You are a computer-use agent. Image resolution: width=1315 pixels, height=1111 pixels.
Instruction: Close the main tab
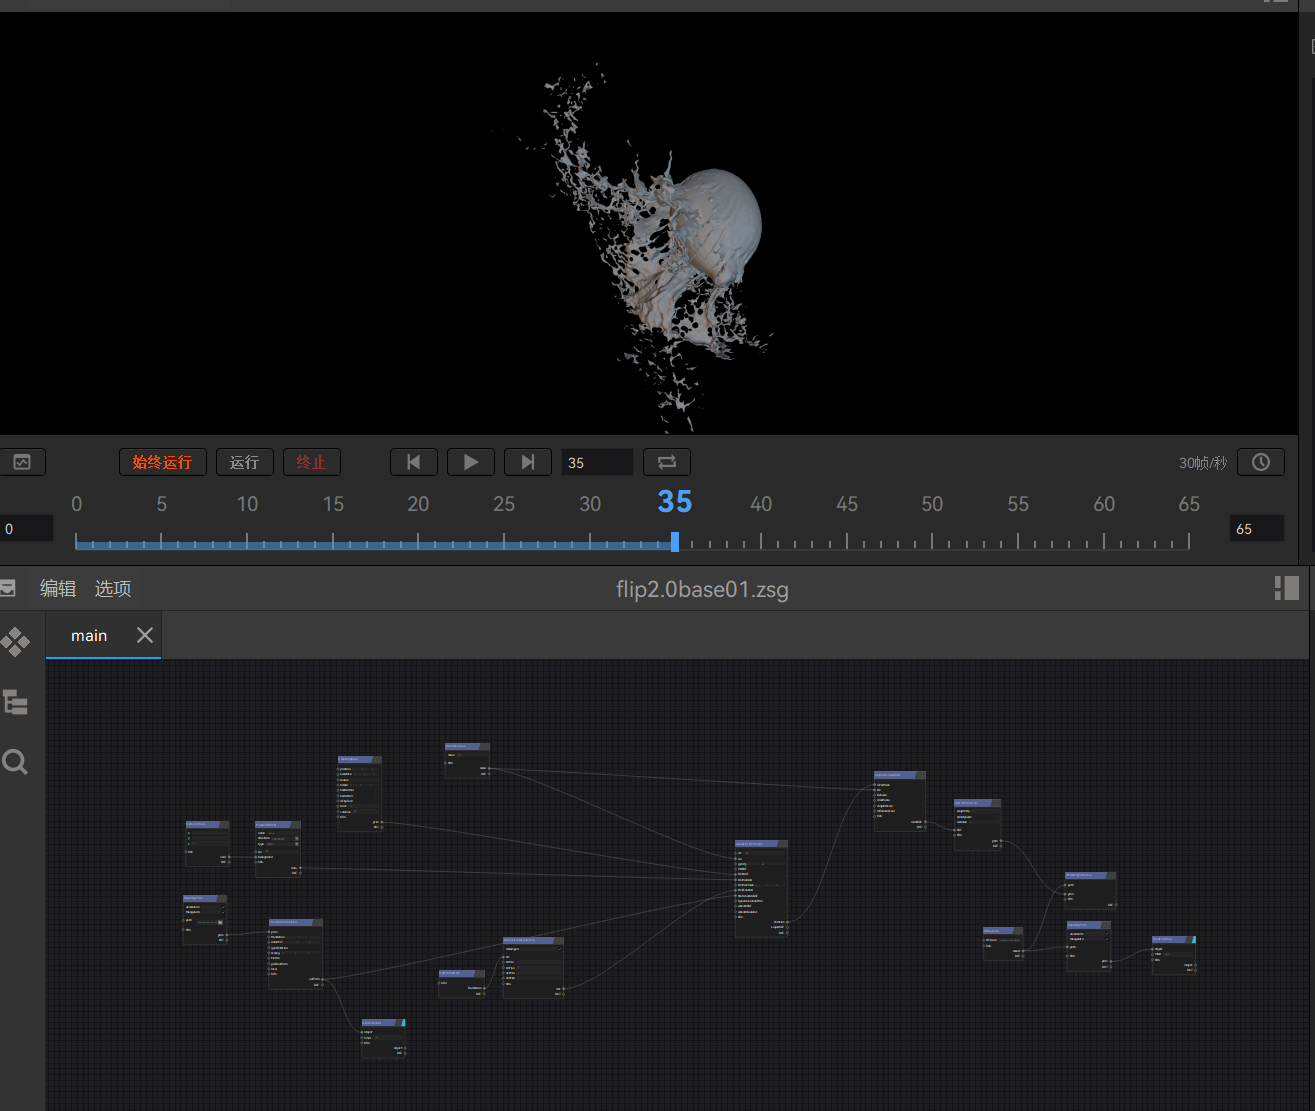[145, 636]
